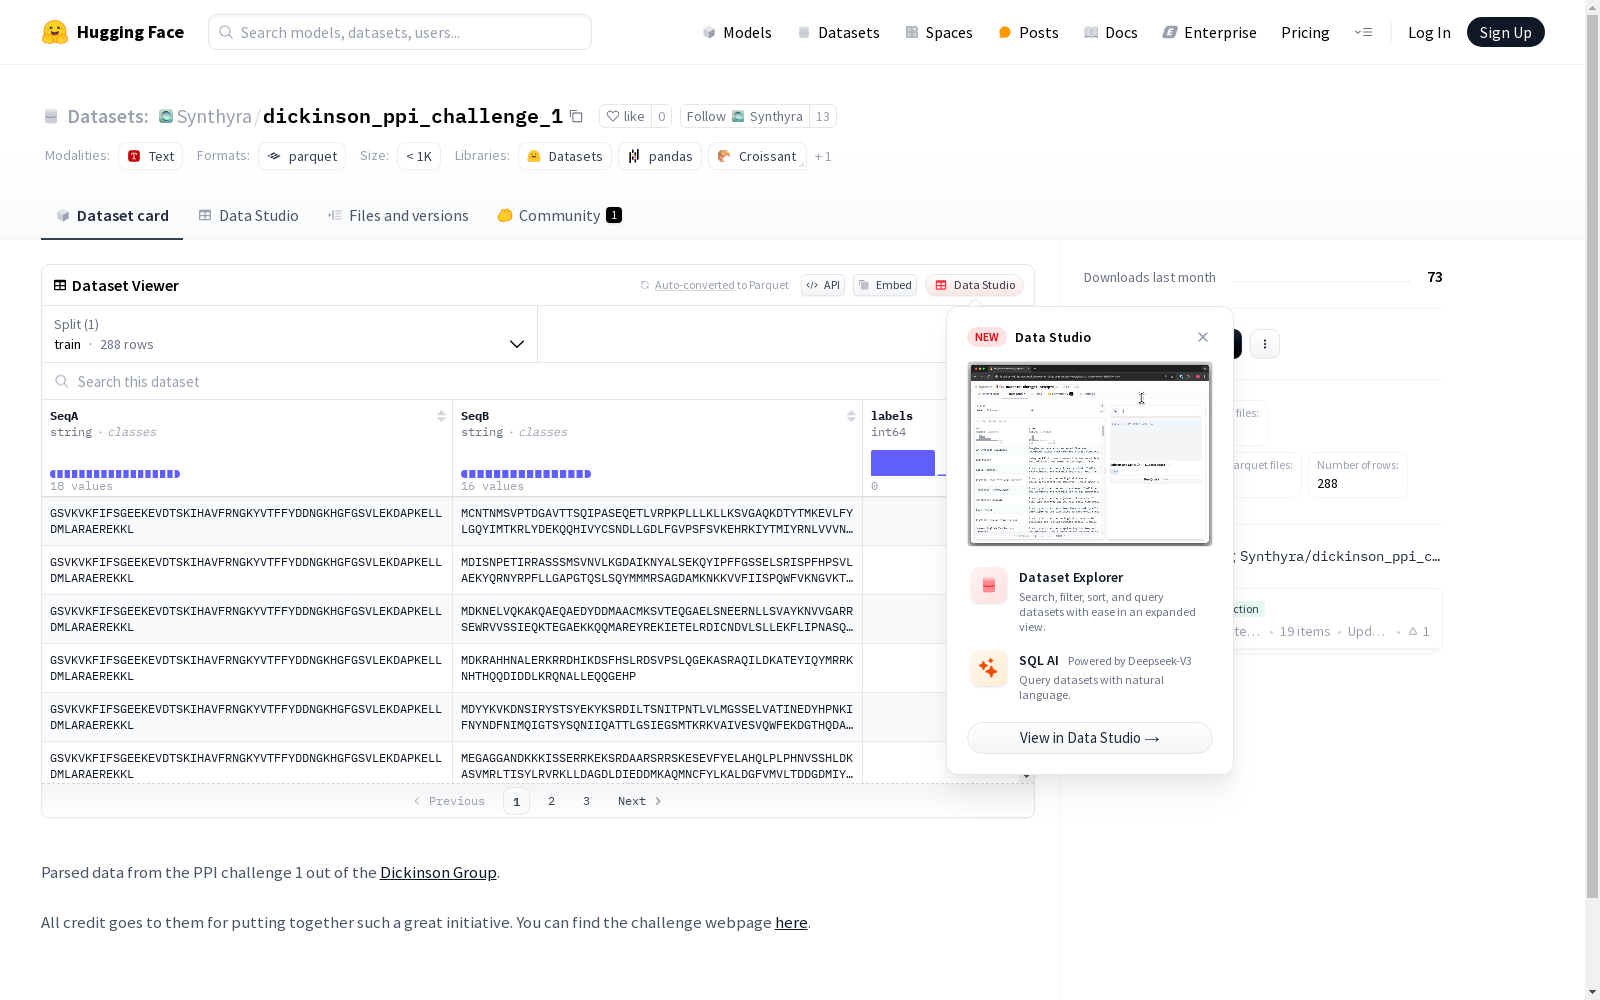Select the < 1K size tag

click(419, 156)
